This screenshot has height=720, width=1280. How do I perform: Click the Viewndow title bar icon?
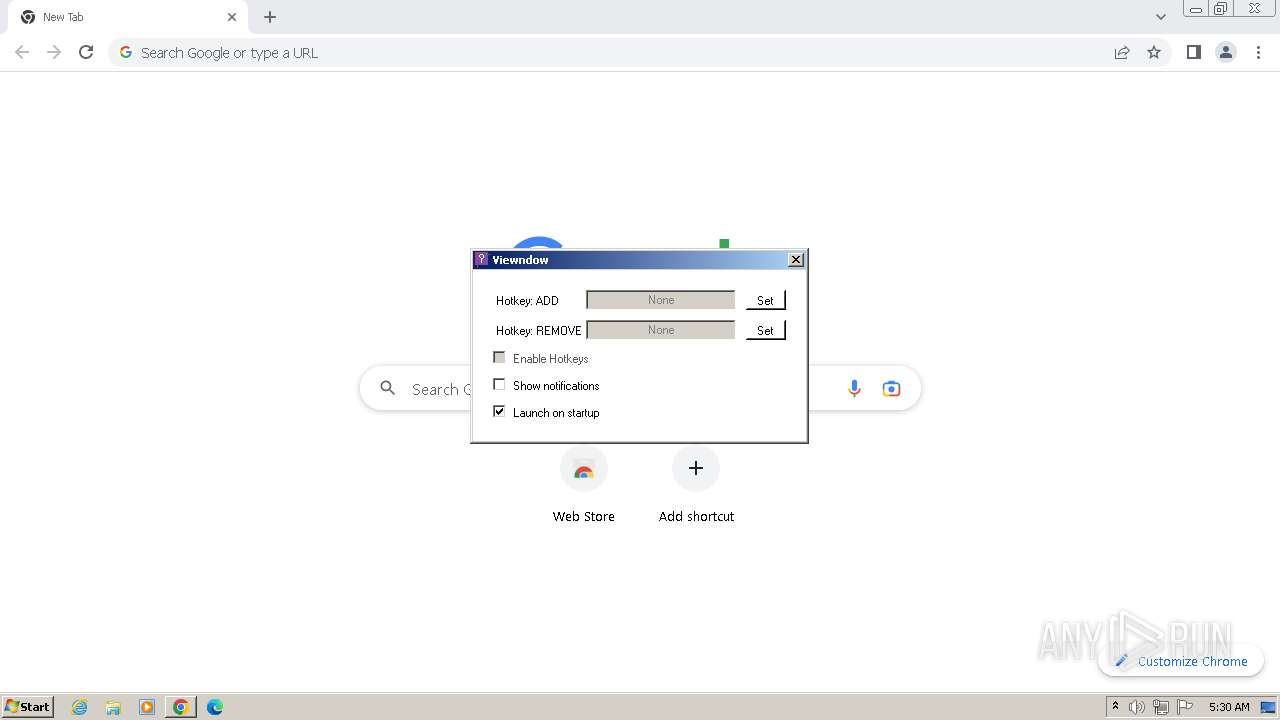tap(482, 260)
